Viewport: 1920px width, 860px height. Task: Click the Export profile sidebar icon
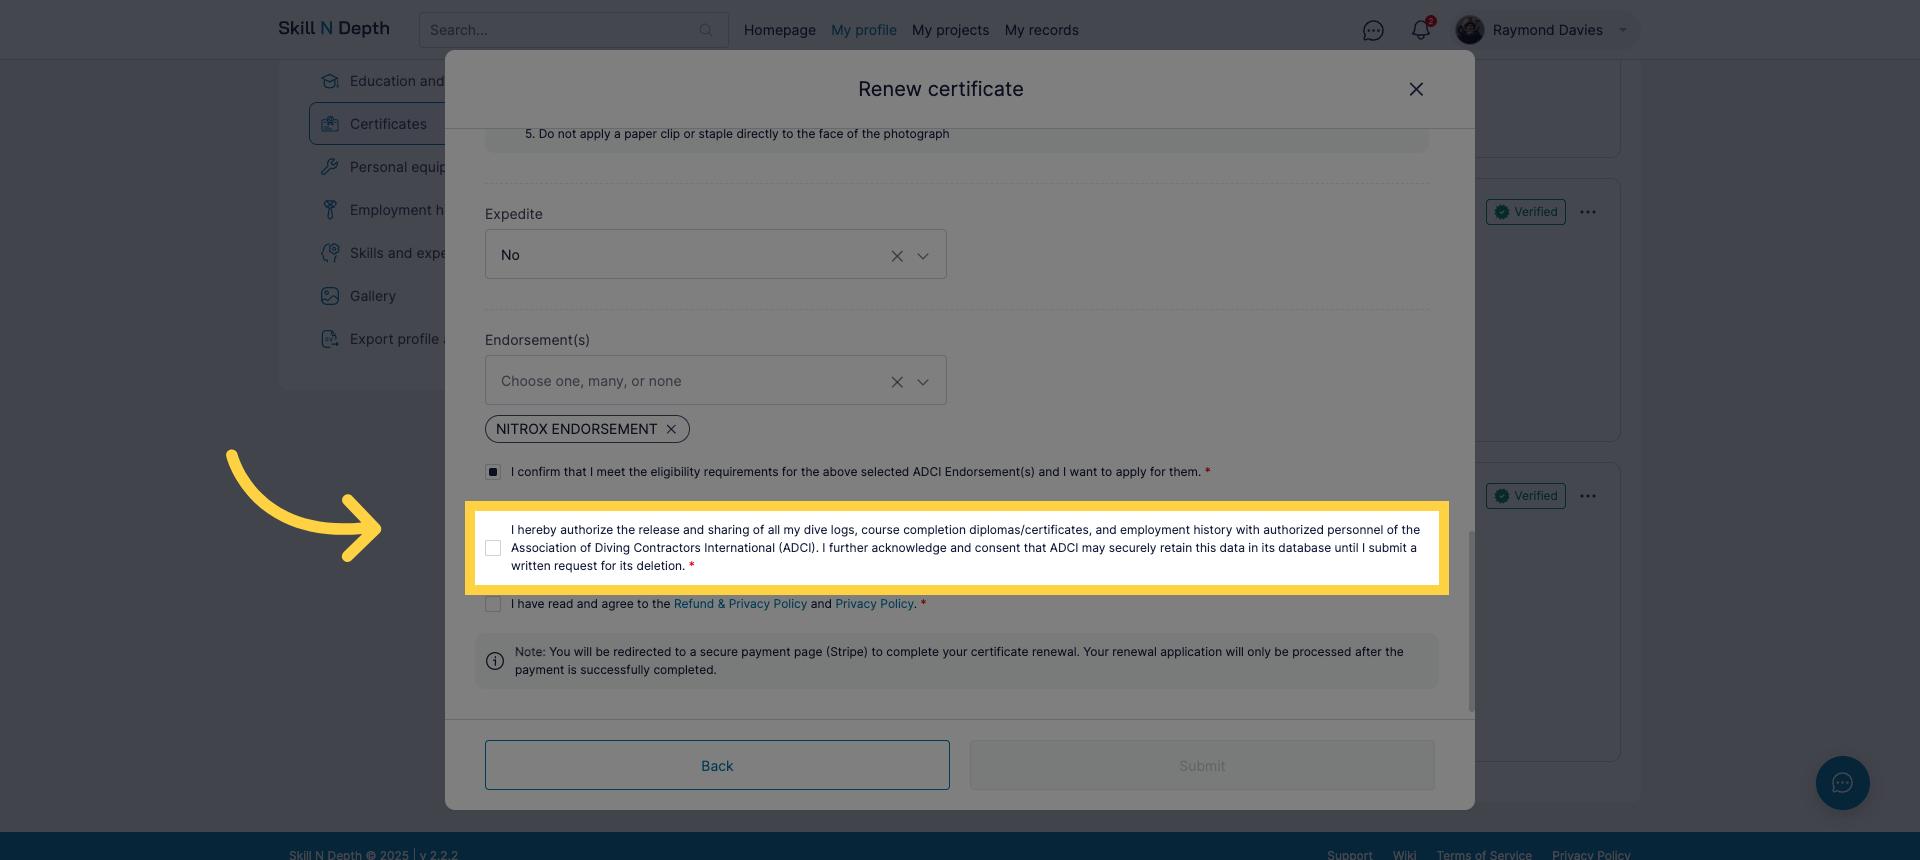pos(330,339)
